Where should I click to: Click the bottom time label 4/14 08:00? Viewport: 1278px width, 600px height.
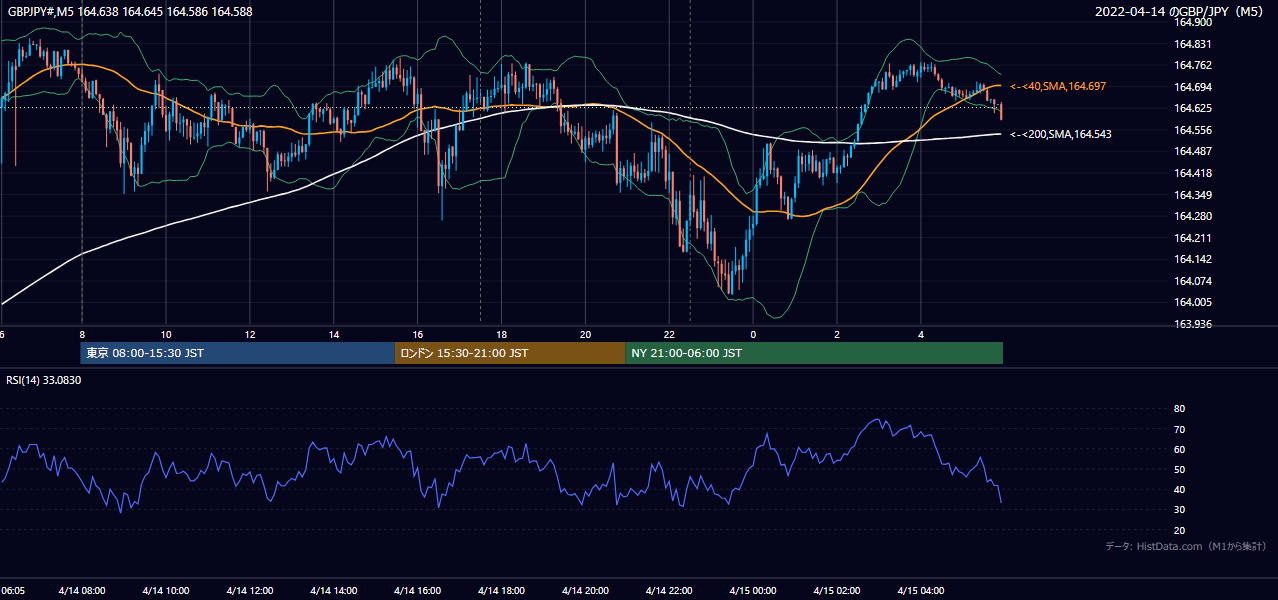coord(81,591)
